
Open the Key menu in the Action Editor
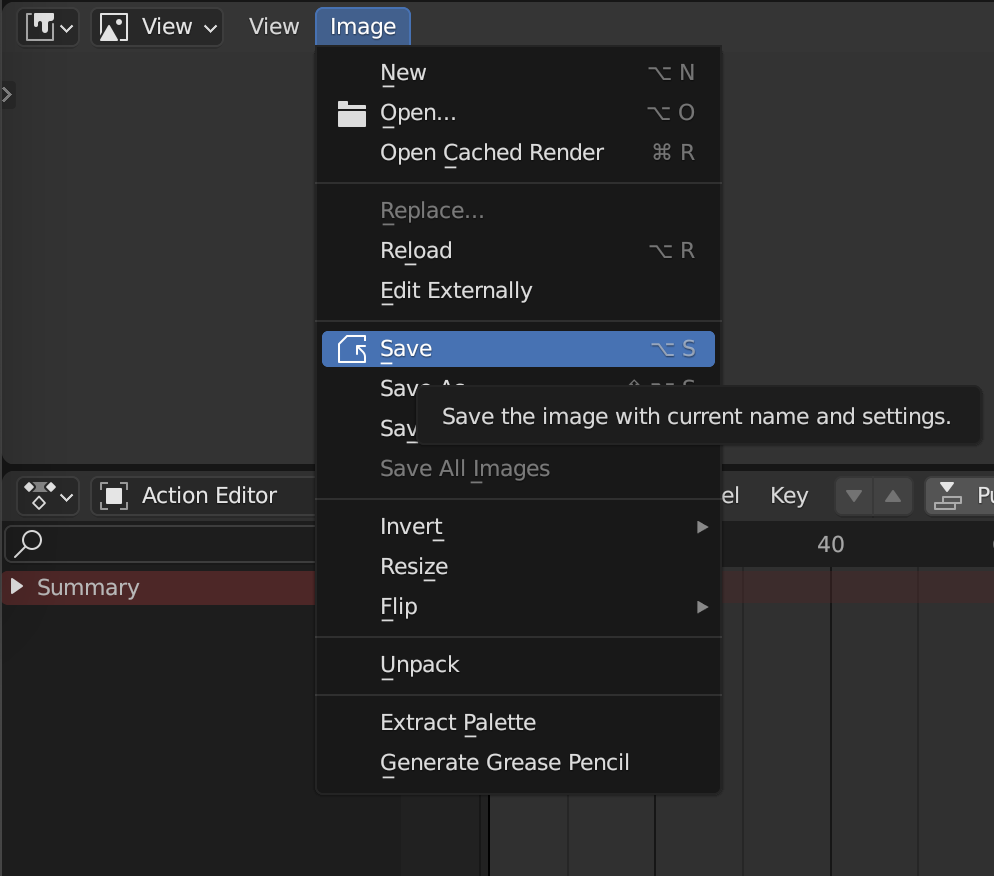789,496
